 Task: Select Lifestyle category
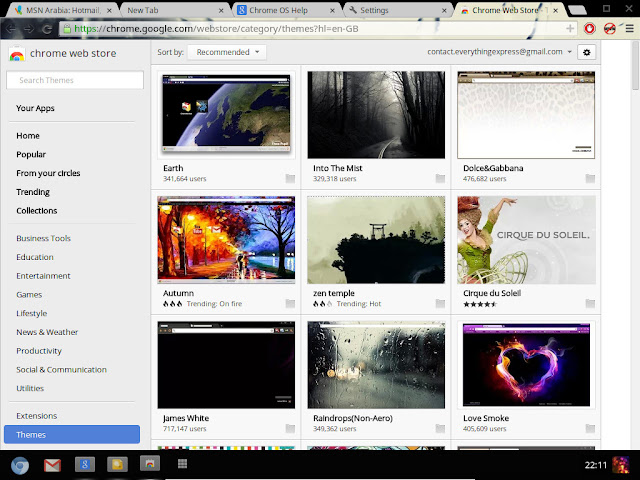(x=31, y=313)
